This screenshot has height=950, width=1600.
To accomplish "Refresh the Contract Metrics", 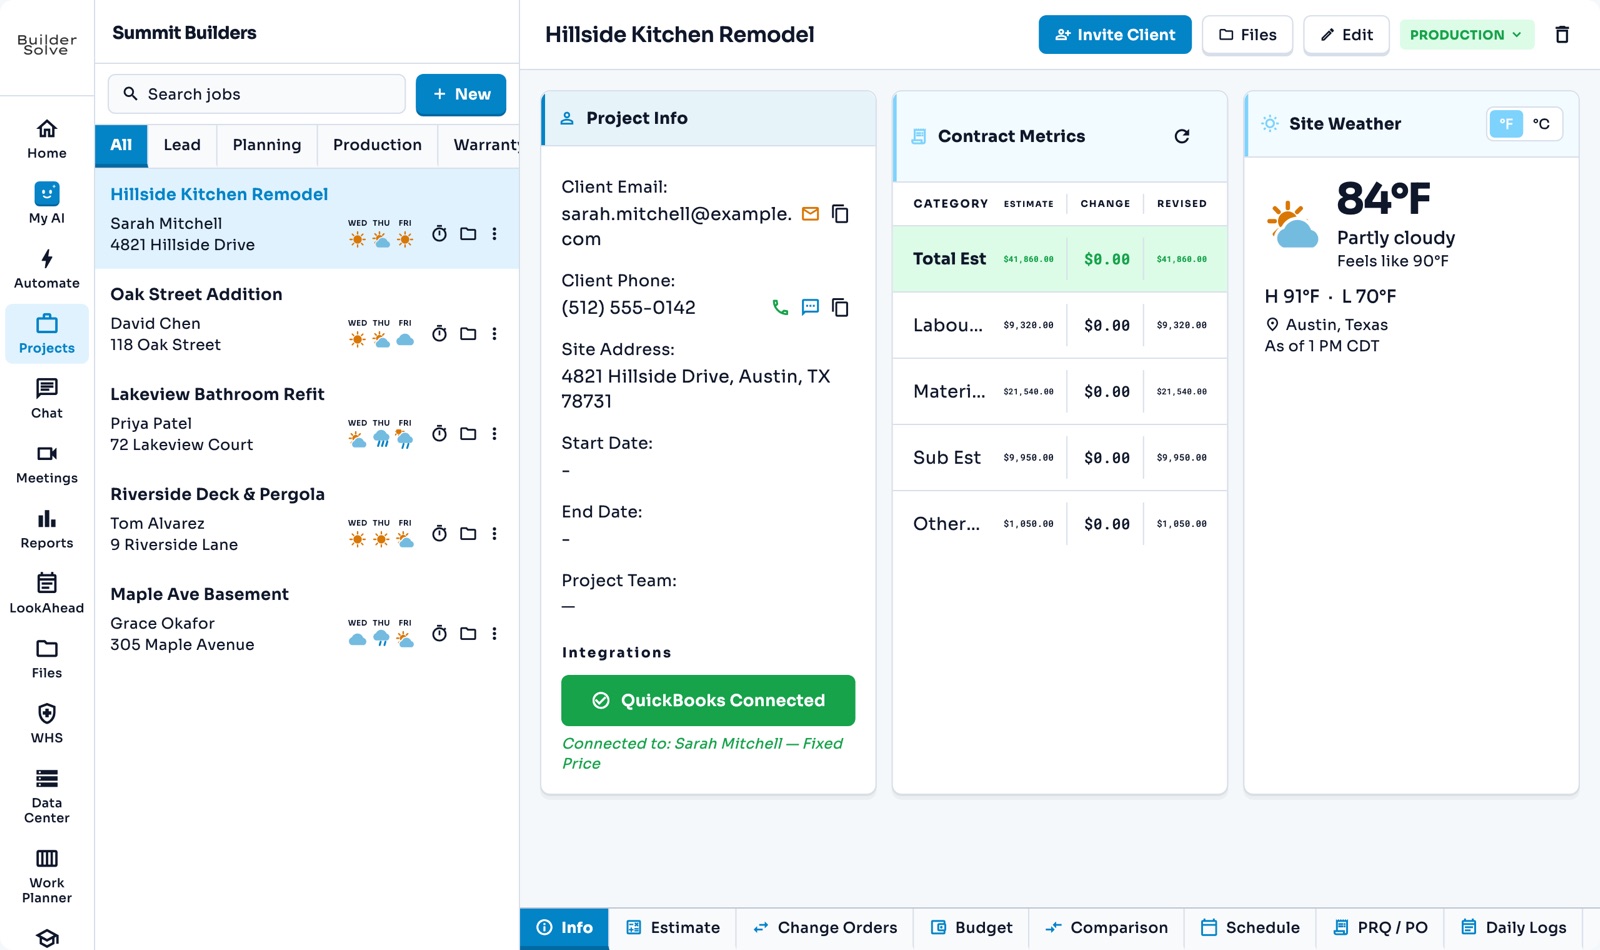I will (x=1182, y=136).
